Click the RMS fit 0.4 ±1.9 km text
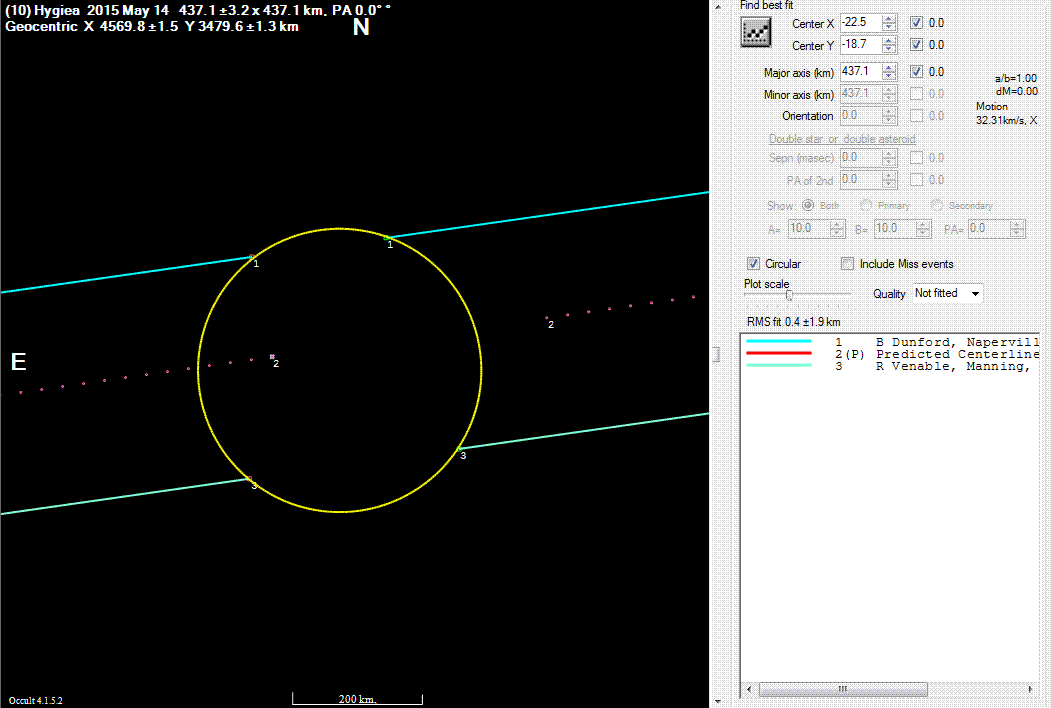 coord(794,322)
